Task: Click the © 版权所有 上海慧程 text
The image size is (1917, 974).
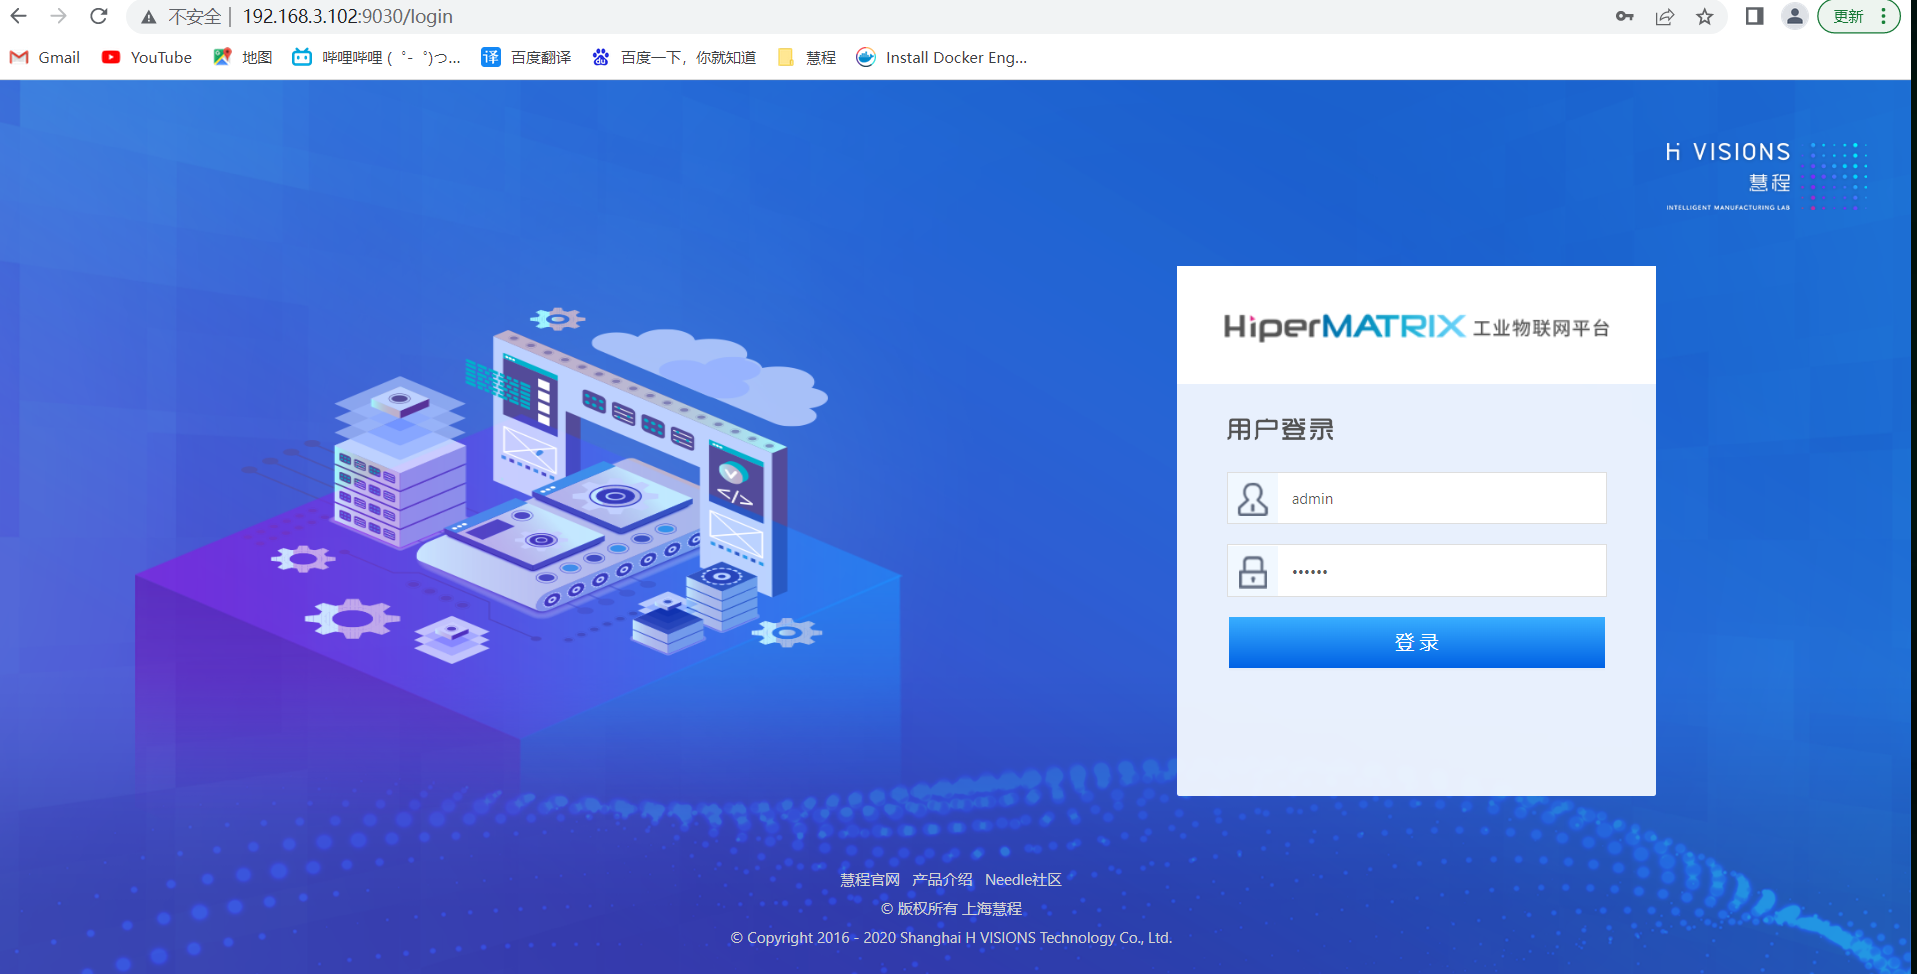Action: point(951,909)
